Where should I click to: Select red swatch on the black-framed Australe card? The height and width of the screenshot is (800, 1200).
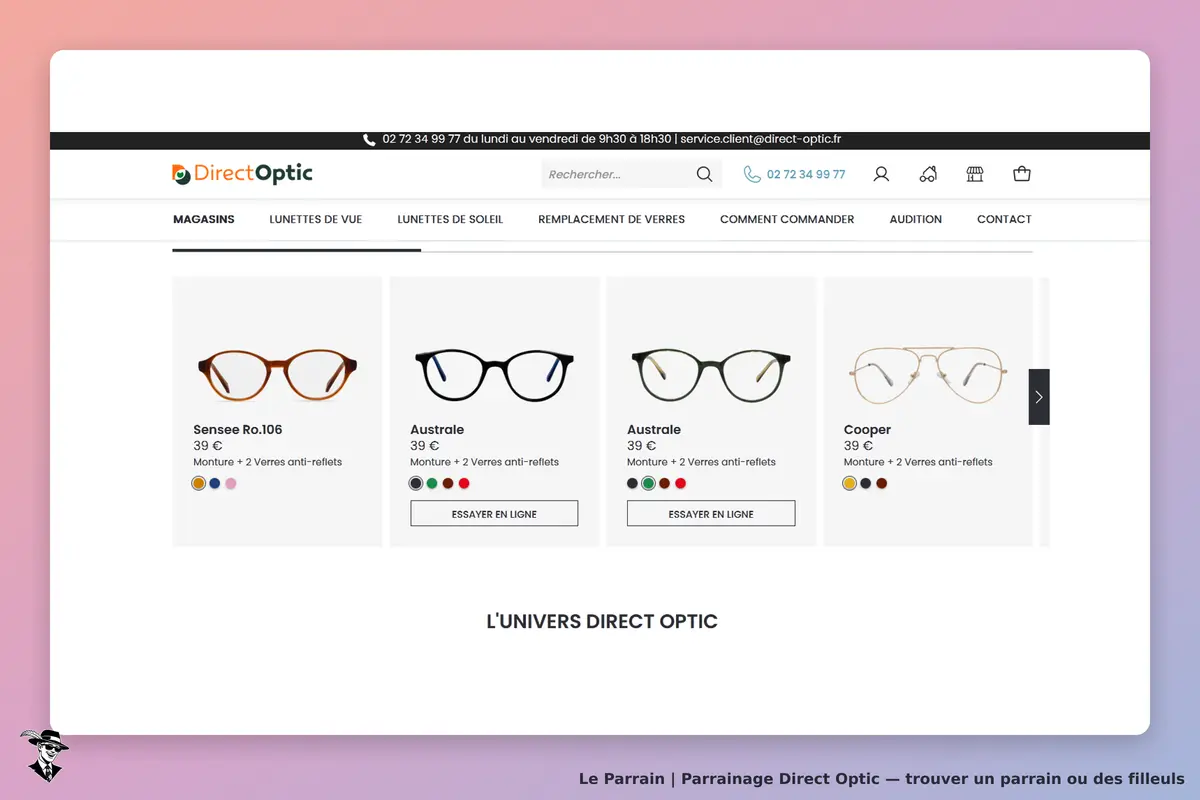pos(464,484)
